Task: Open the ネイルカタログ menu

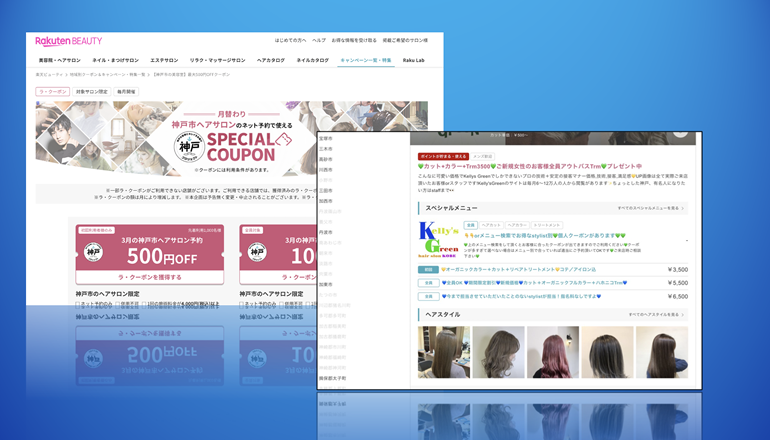Action: [313, 60]
